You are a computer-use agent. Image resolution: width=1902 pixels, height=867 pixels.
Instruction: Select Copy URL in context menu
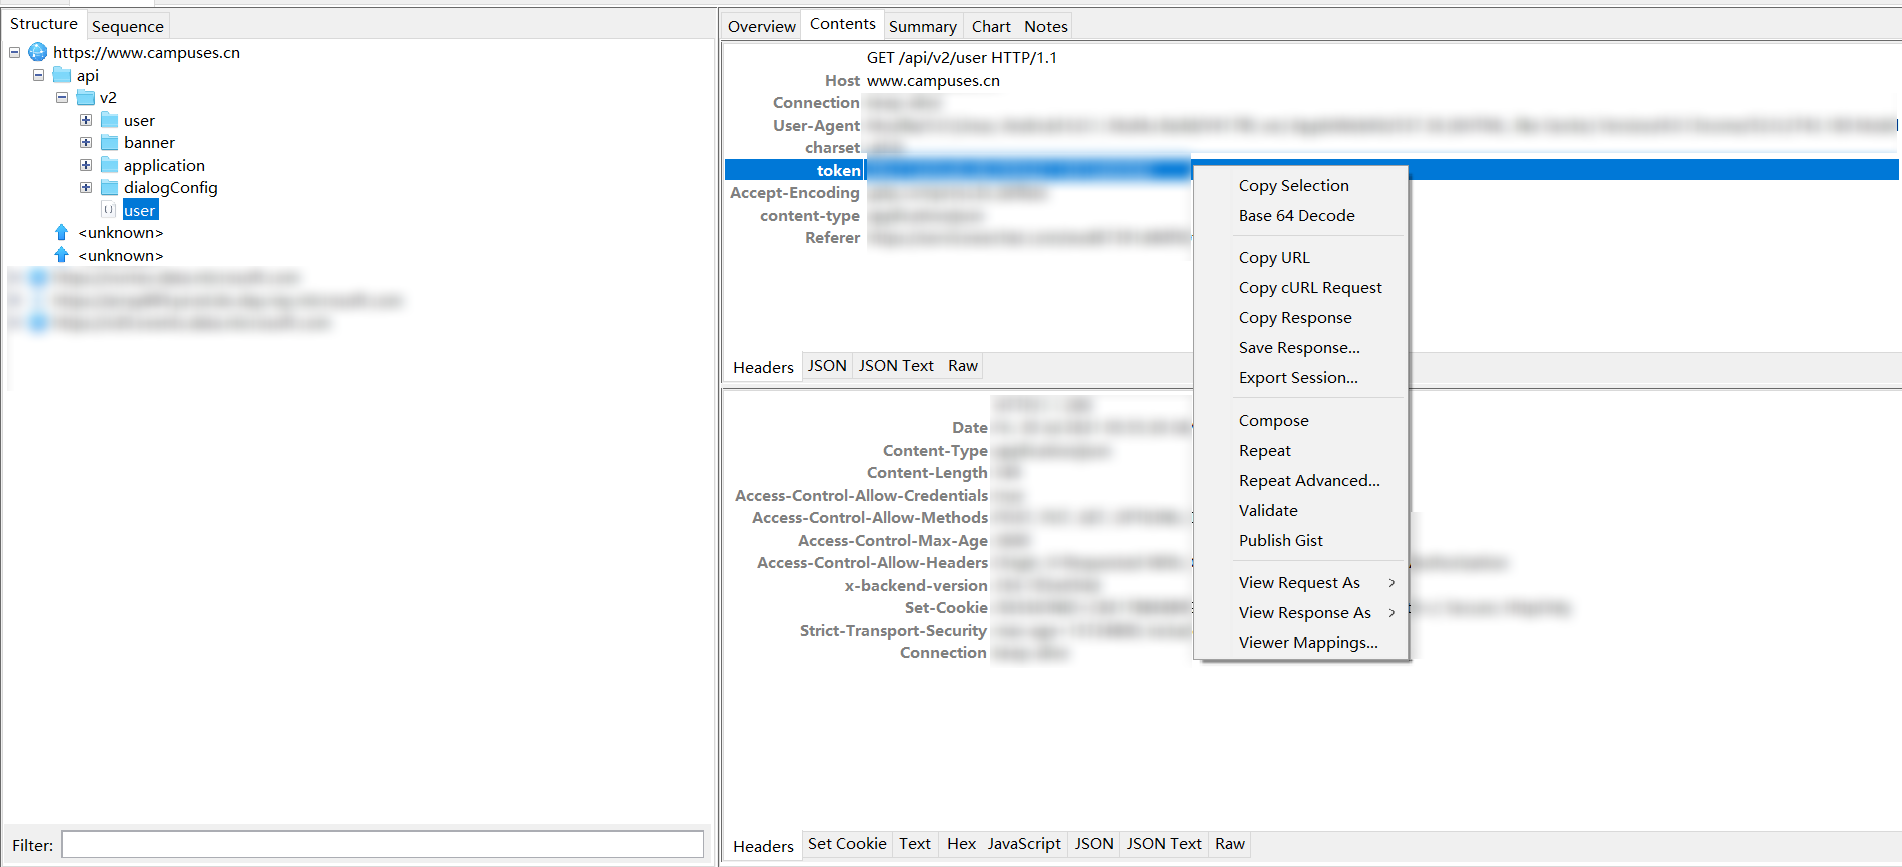[1301, 257]
